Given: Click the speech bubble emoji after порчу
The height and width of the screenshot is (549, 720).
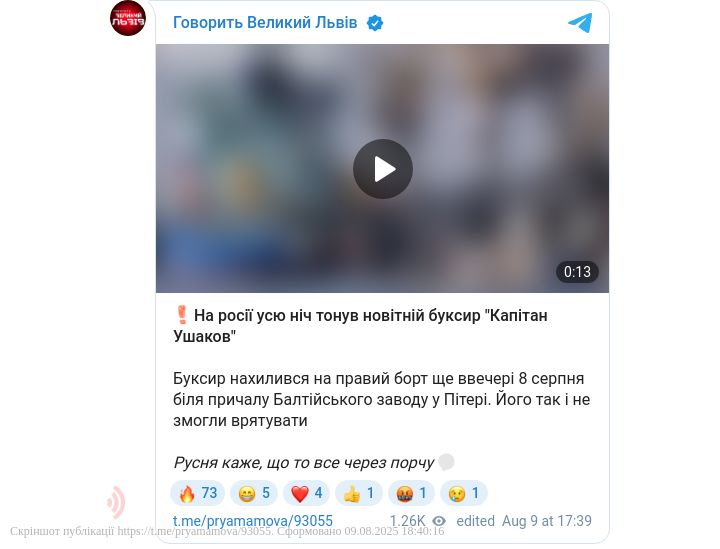Looking at the screenshot, I should [446, 462].
